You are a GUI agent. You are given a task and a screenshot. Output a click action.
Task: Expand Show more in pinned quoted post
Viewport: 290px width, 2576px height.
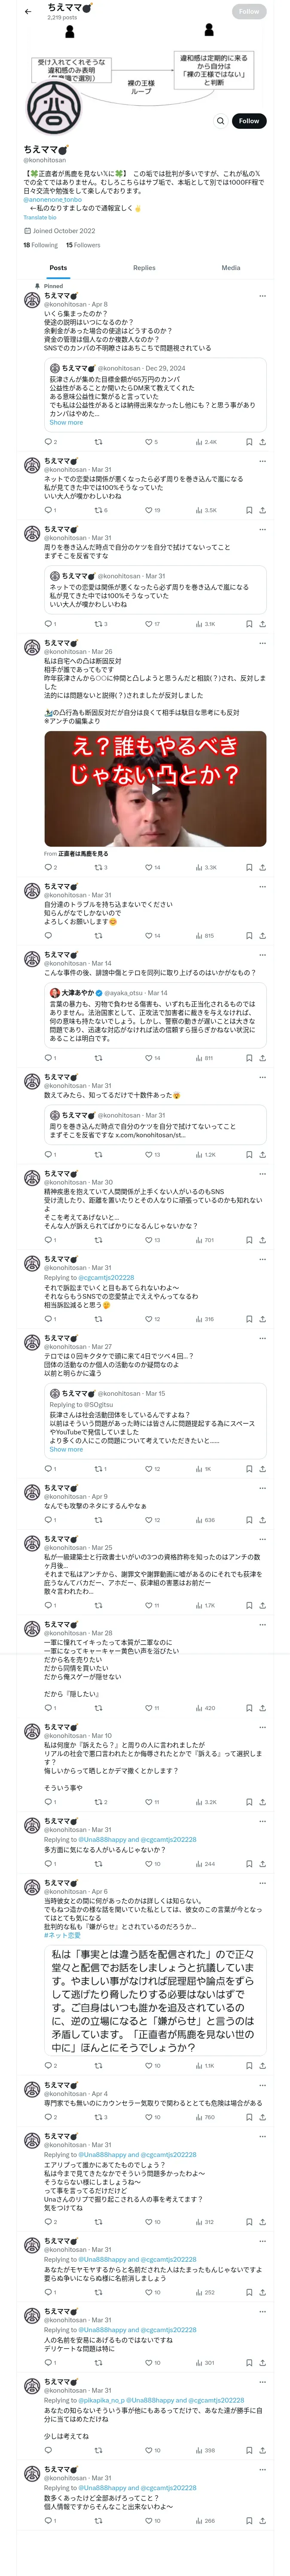(x=66, y=422)
